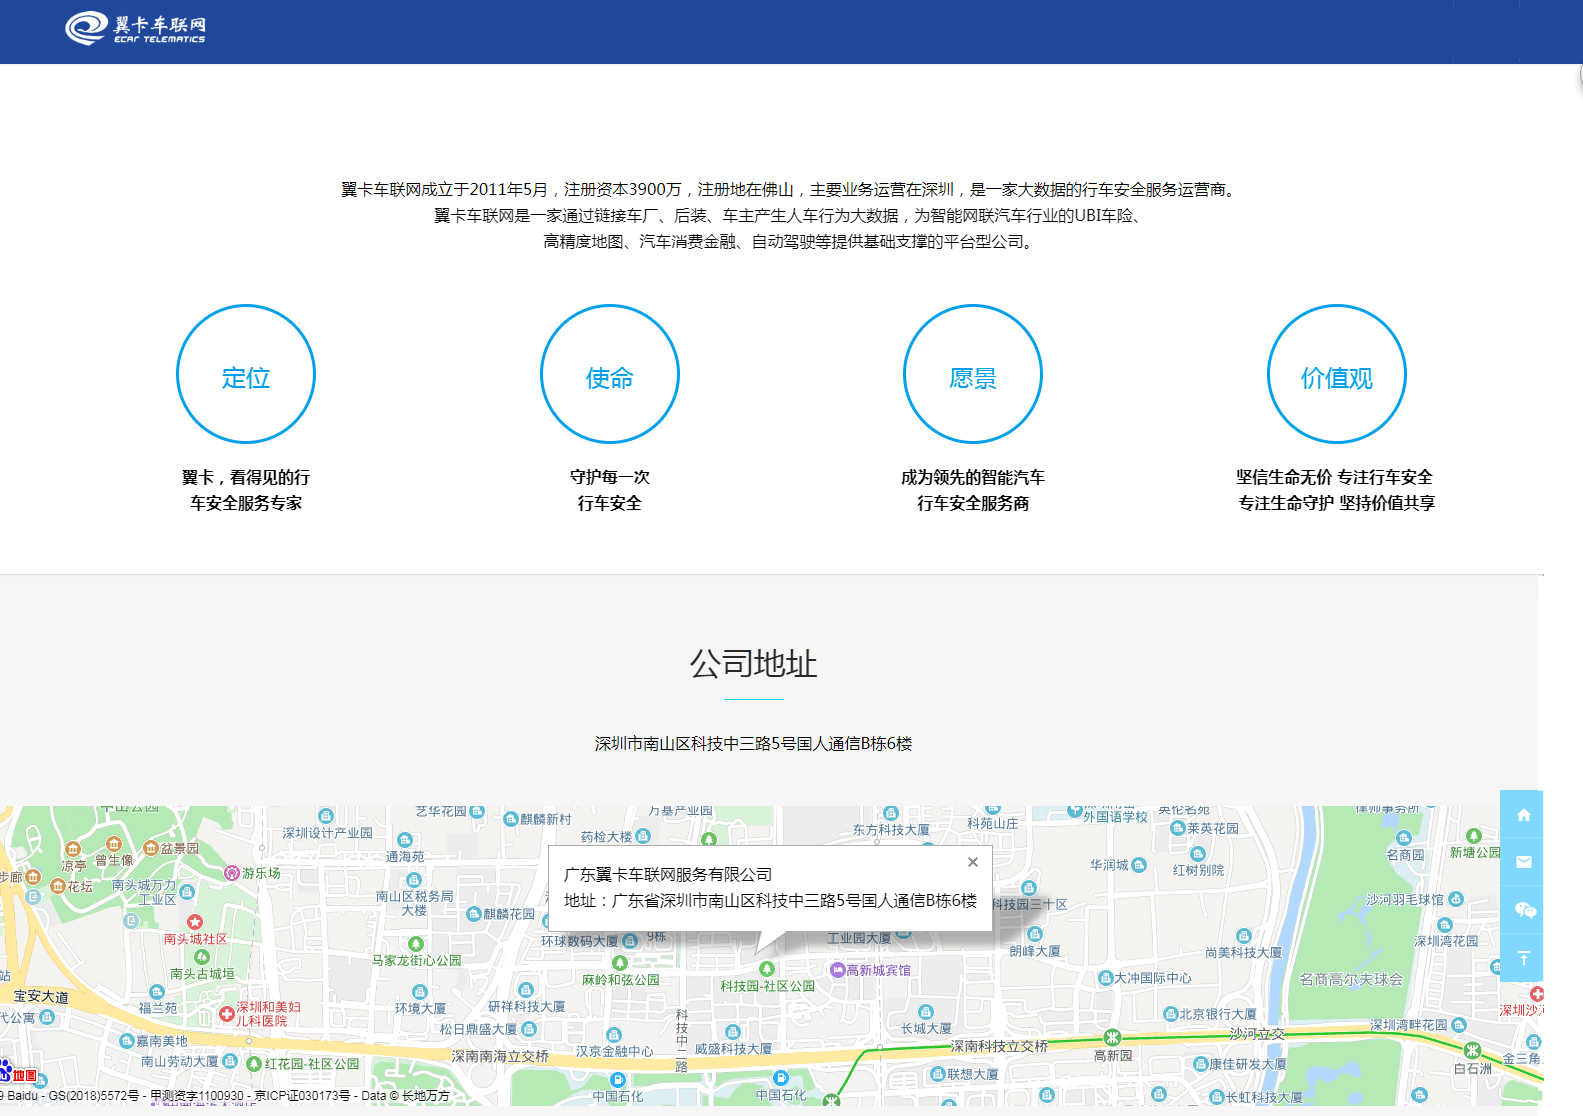Click the caption 守护每一次行车安全
Screen dimensions: 1583x1116
coord(610,490)
